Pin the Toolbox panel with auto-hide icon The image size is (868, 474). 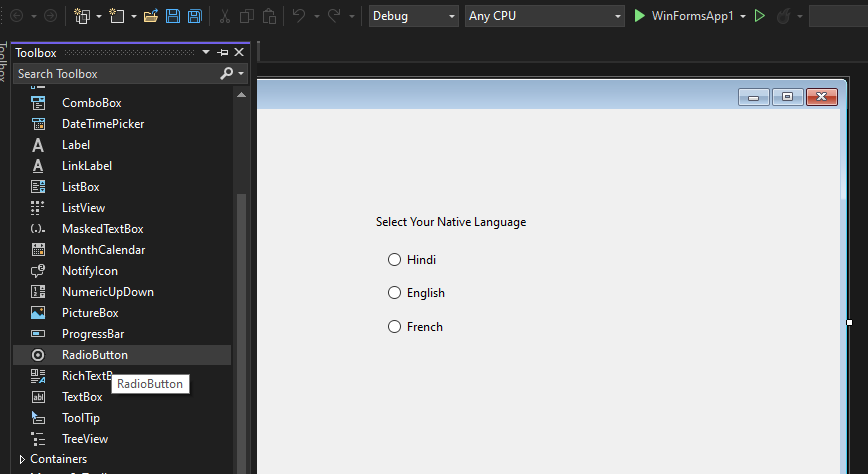click(x=222, y=53)
